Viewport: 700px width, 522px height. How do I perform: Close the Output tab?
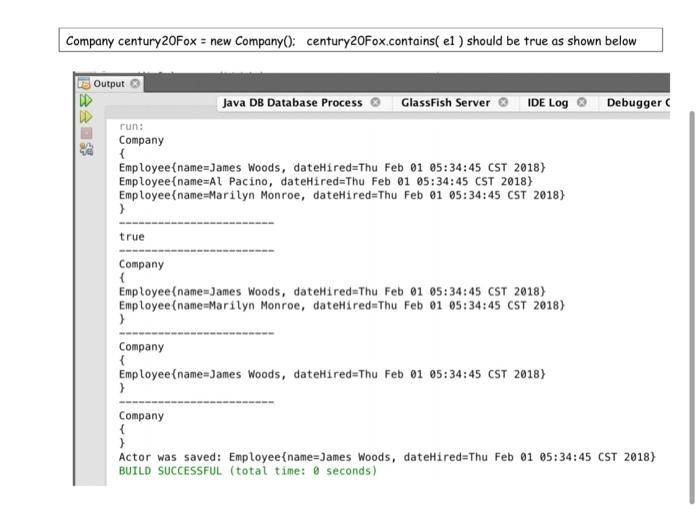[x=135, y=84]
